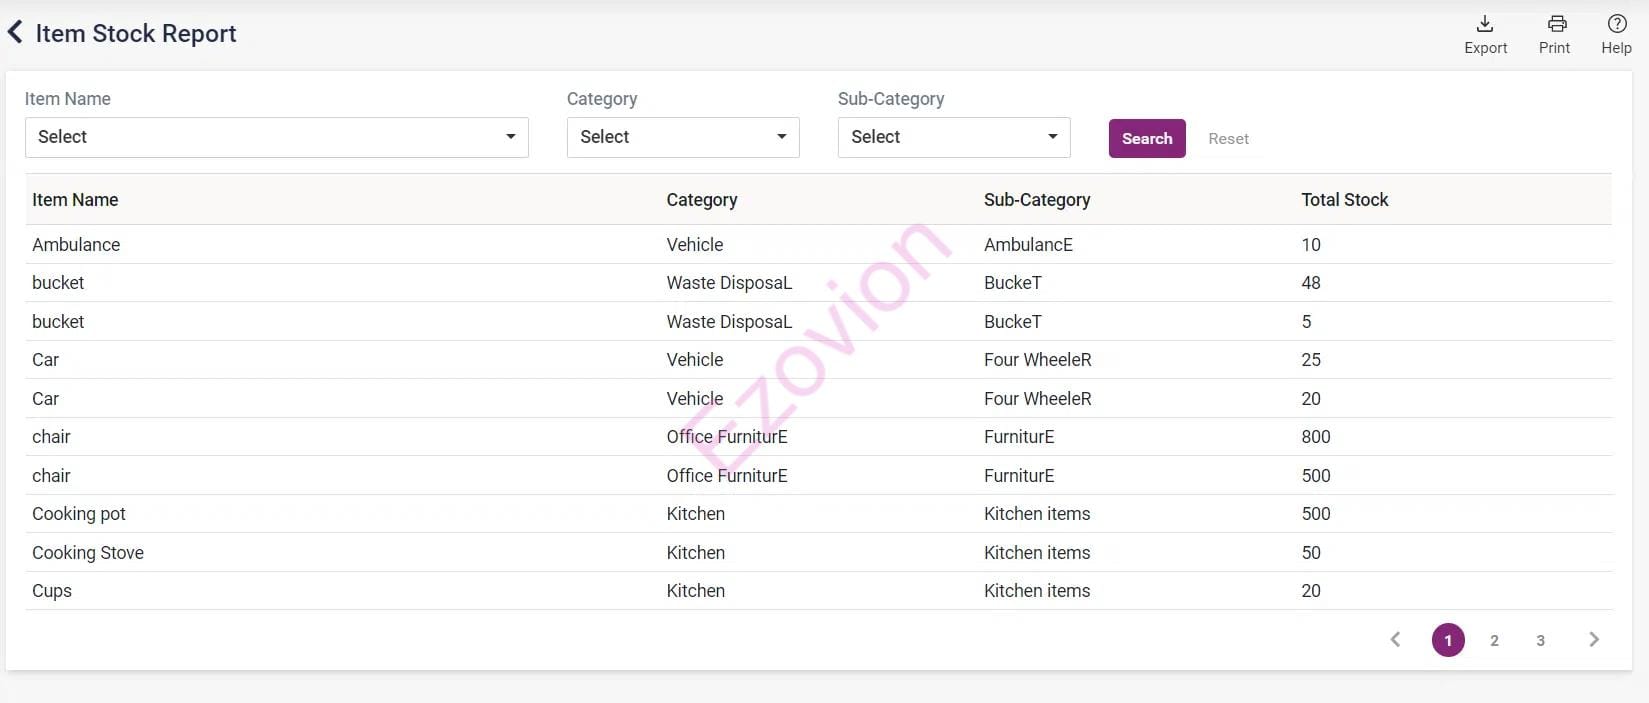Screen dimensions: 1649x703
Task: Print the item stock report
Action: click(x=1555, y=34)
